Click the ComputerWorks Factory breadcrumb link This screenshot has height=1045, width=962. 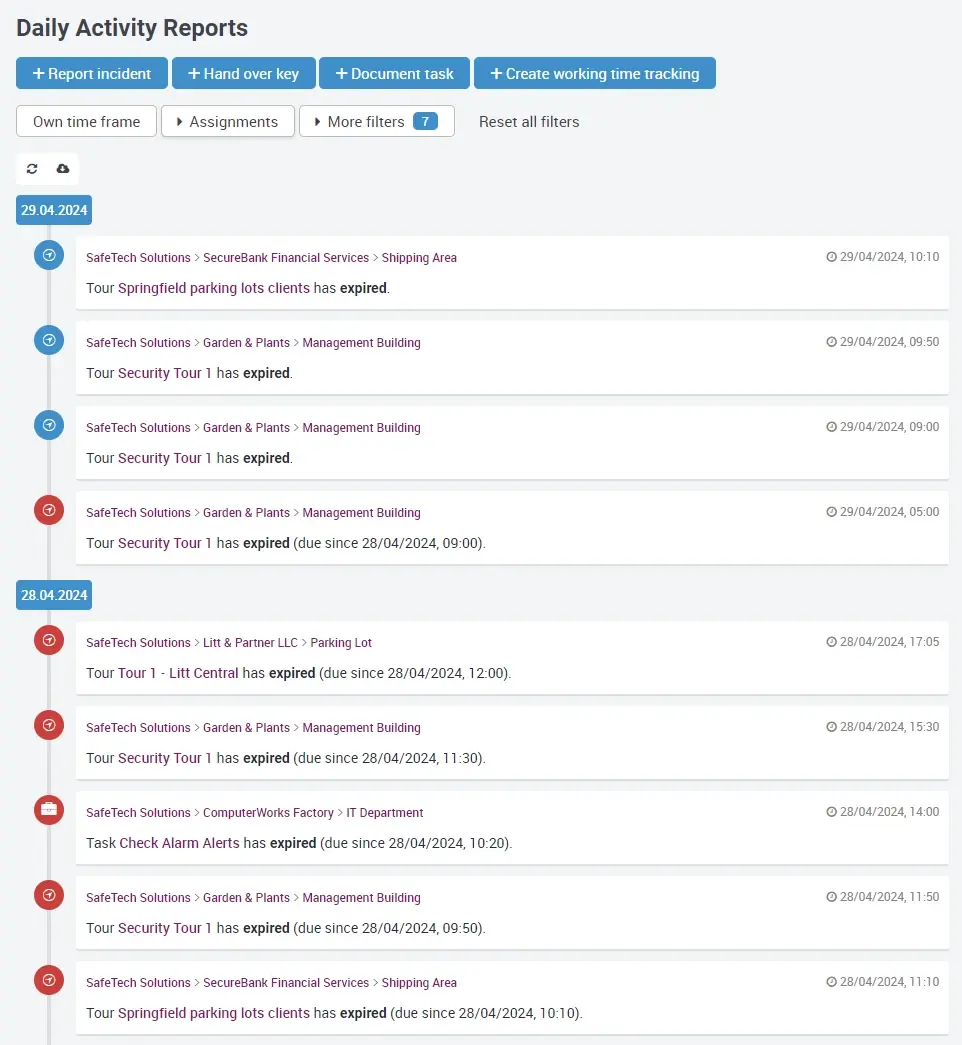(268, 813)
